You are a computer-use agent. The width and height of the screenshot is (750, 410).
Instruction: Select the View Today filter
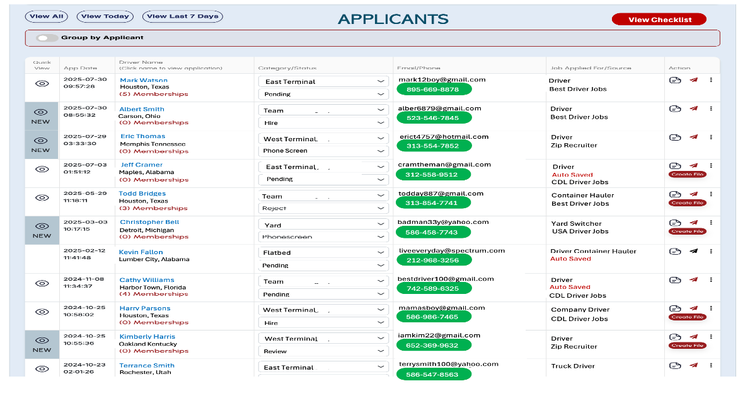(105, 16)
